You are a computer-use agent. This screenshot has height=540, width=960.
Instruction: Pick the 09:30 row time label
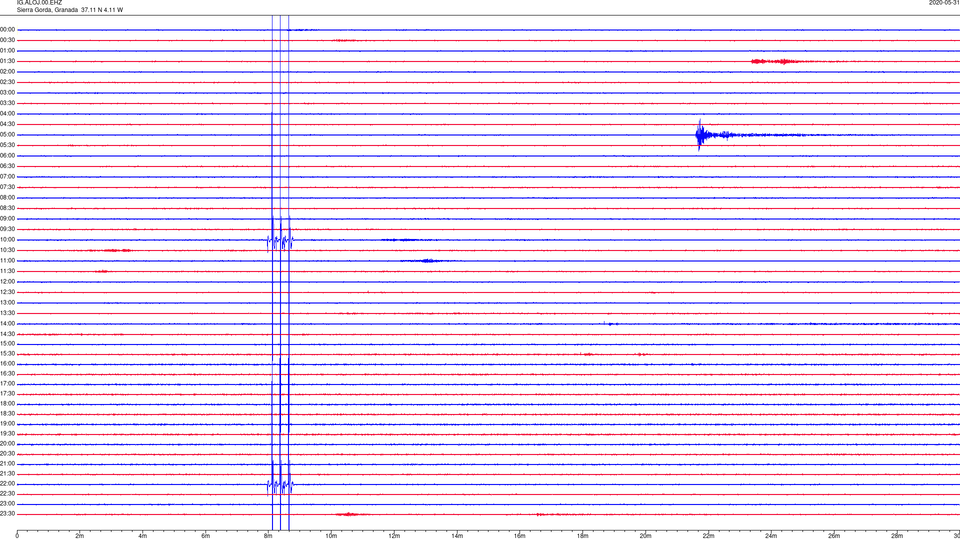click(x=7, y=229)
